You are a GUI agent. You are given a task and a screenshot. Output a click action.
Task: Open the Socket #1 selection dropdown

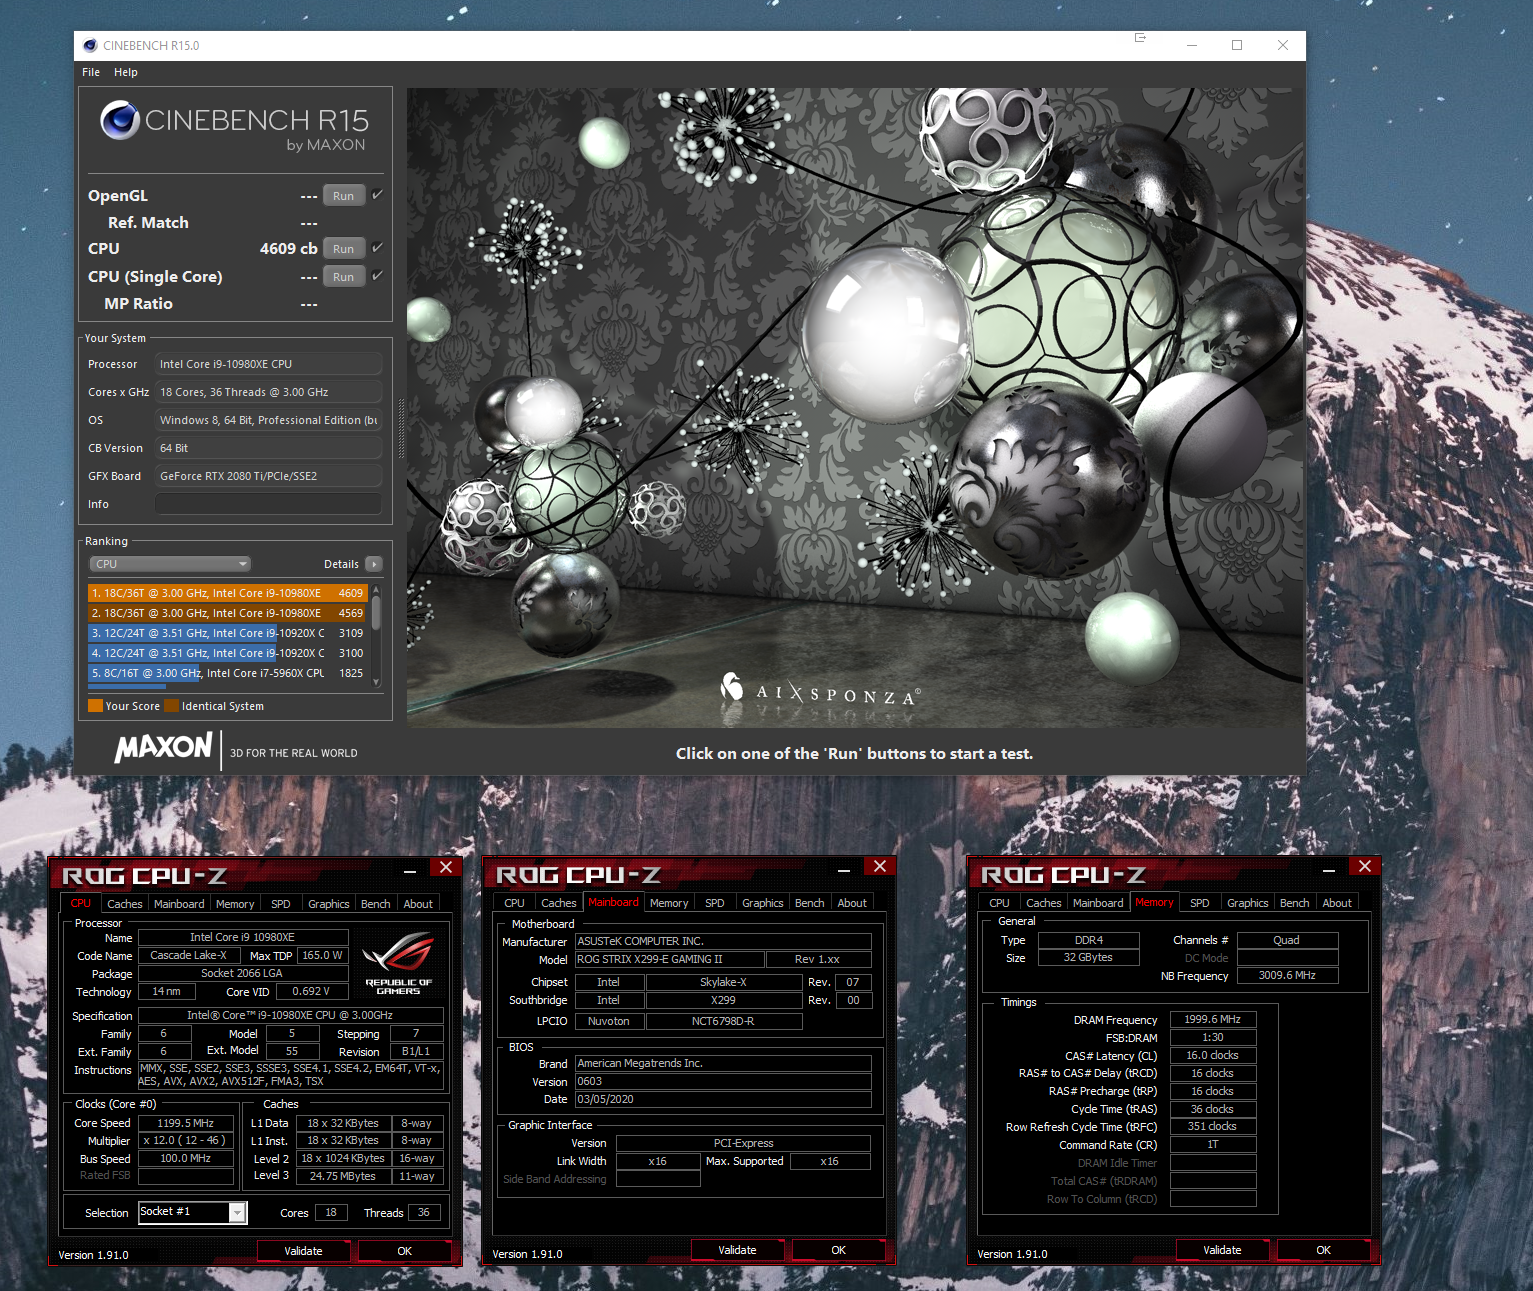[x=192, y=1212]
